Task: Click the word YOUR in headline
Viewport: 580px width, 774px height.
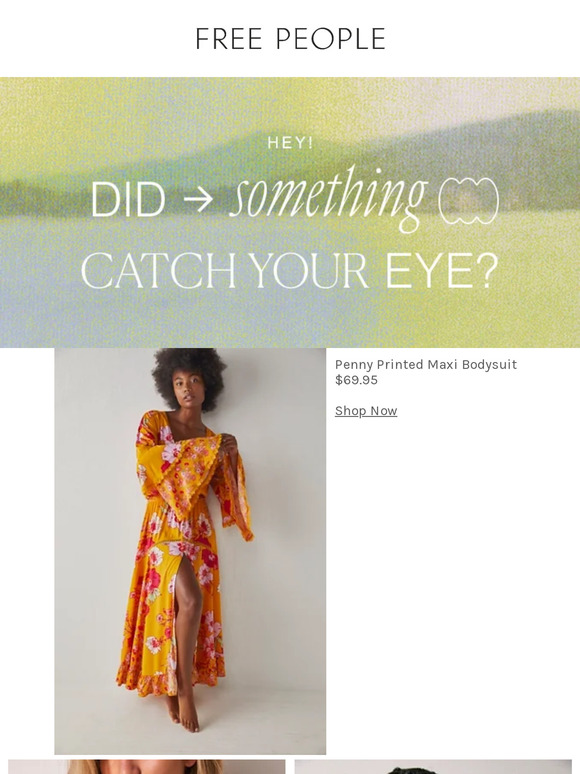Action: pos(308,271)
